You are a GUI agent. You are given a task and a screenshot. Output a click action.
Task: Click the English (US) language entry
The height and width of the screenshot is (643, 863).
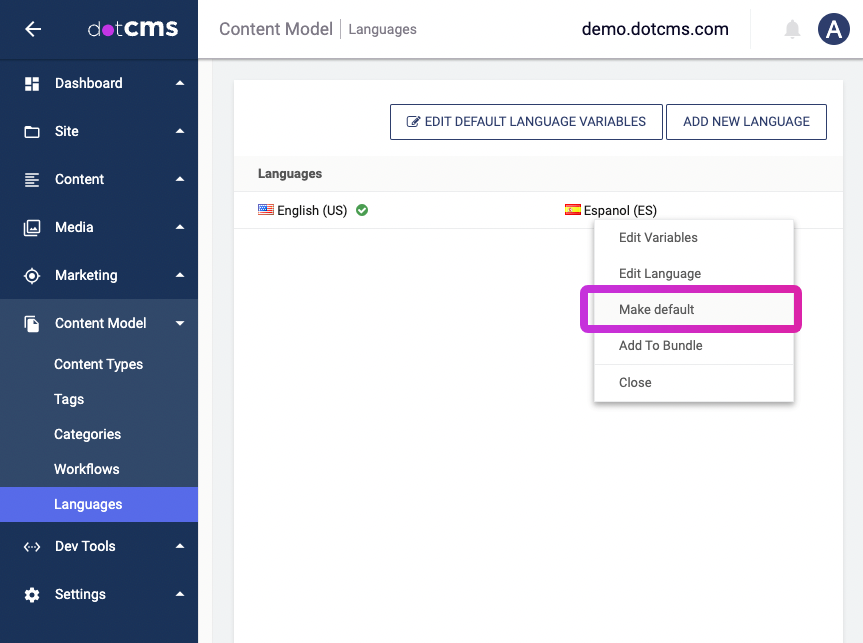[x=311, y=211]
